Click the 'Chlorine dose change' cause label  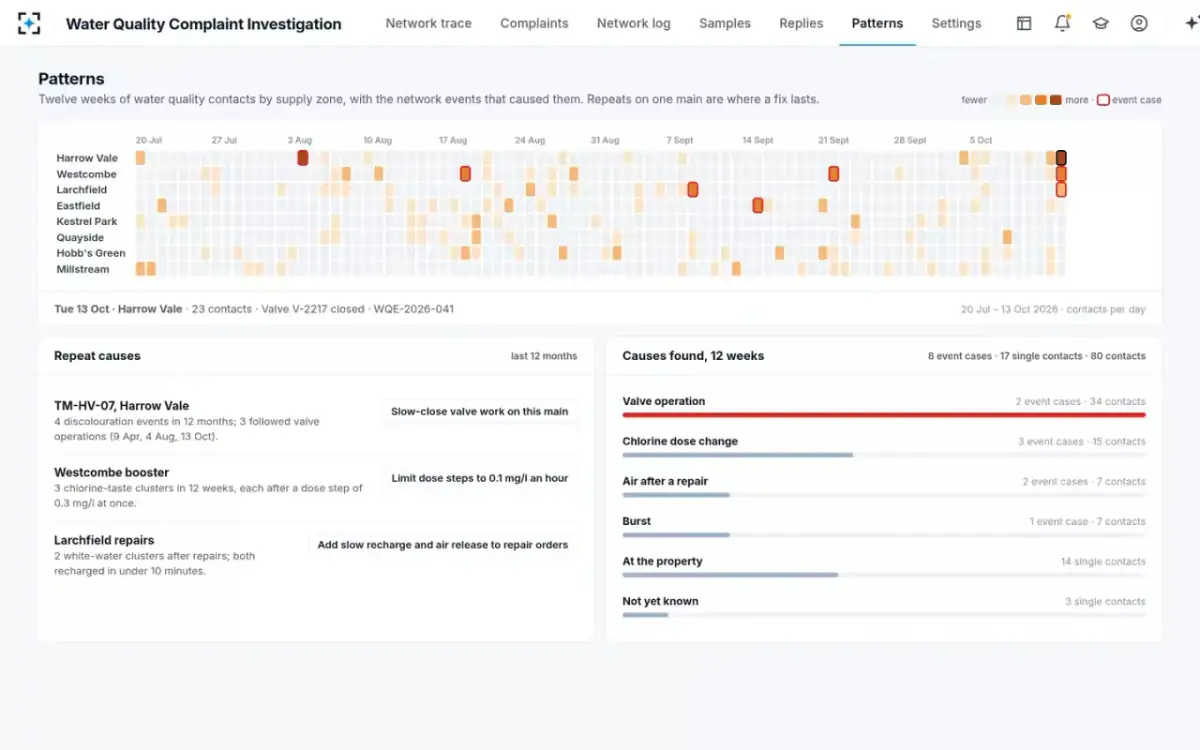pyautogui.click(x=680, y=441)
